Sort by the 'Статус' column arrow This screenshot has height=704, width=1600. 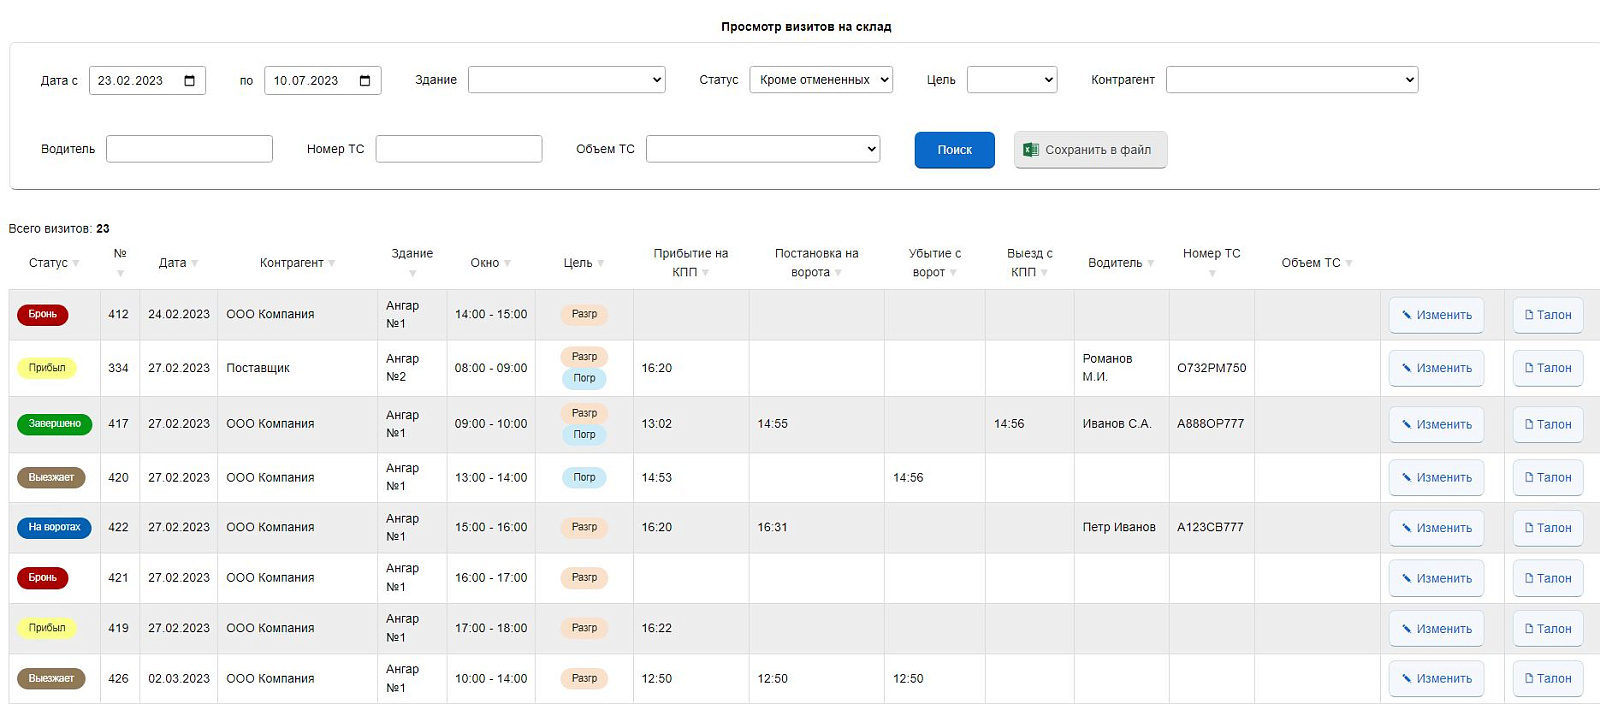coord(76,264)
